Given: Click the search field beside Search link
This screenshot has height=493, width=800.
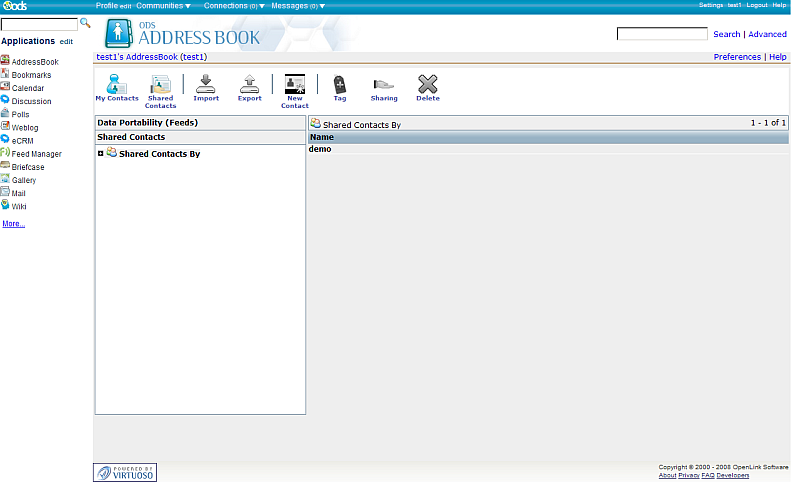Looking at the screenshot, I should coord(661,34).
